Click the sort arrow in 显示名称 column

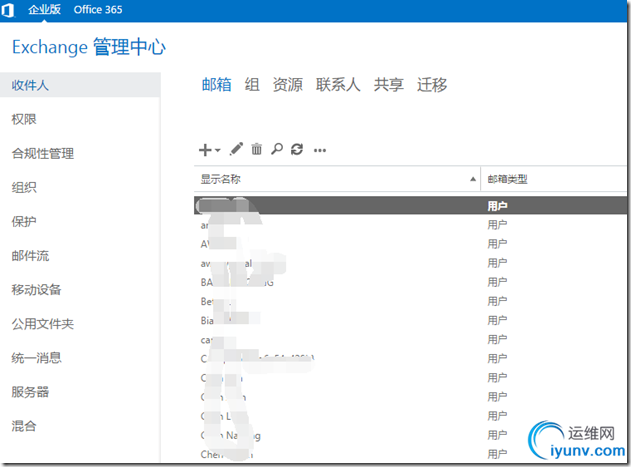(473, 179)
